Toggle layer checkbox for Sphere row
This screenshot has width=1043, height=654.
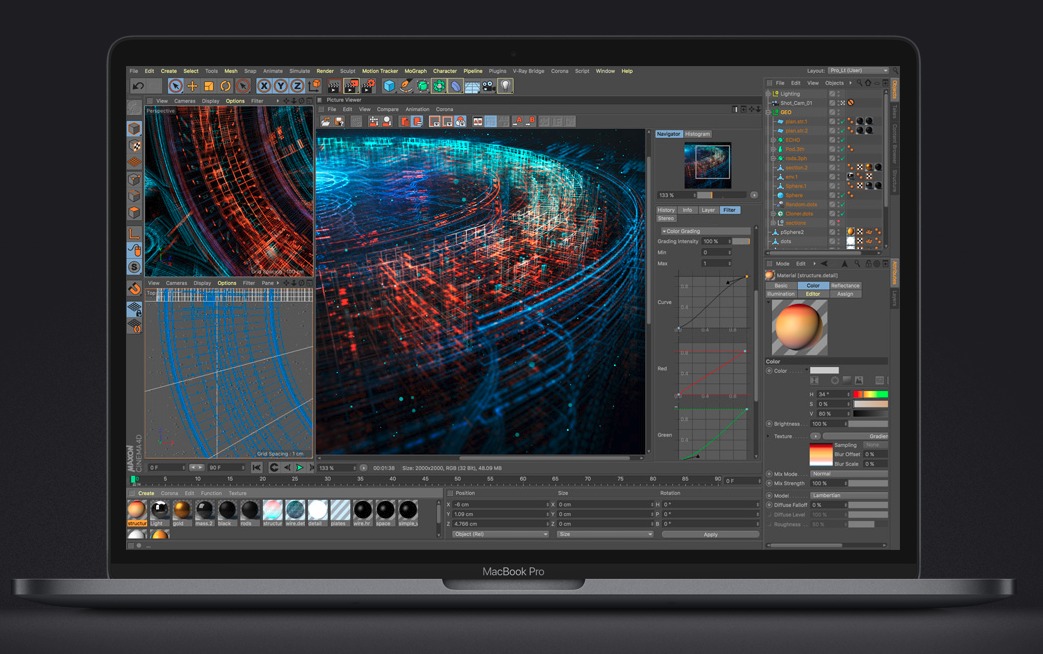[x=832, y=196]
